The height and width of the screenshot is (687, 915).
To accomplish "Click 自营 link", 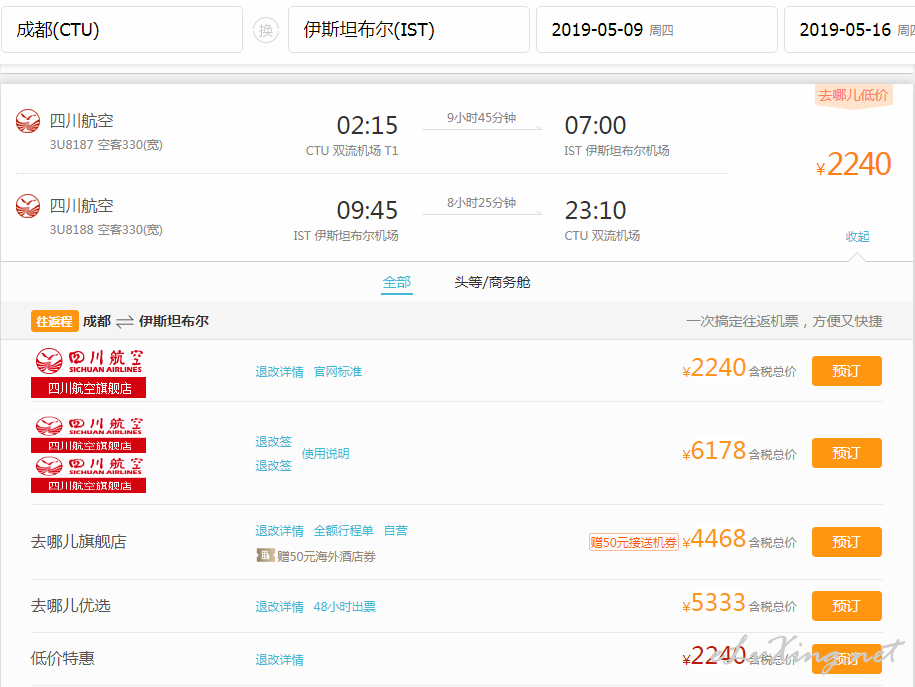I will click(x=396, y=531).
